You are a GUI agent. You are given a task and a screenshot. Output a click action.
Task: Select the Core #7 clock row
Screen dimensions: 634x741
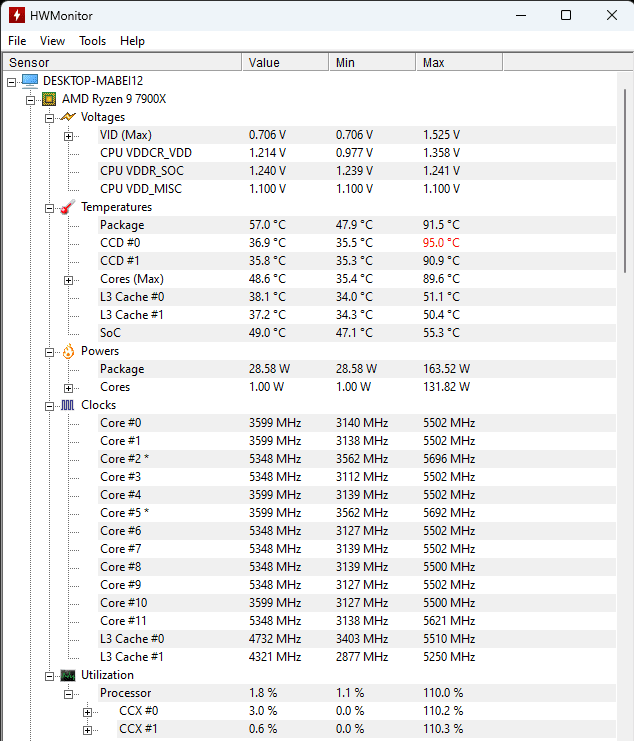tap(357, 549)
